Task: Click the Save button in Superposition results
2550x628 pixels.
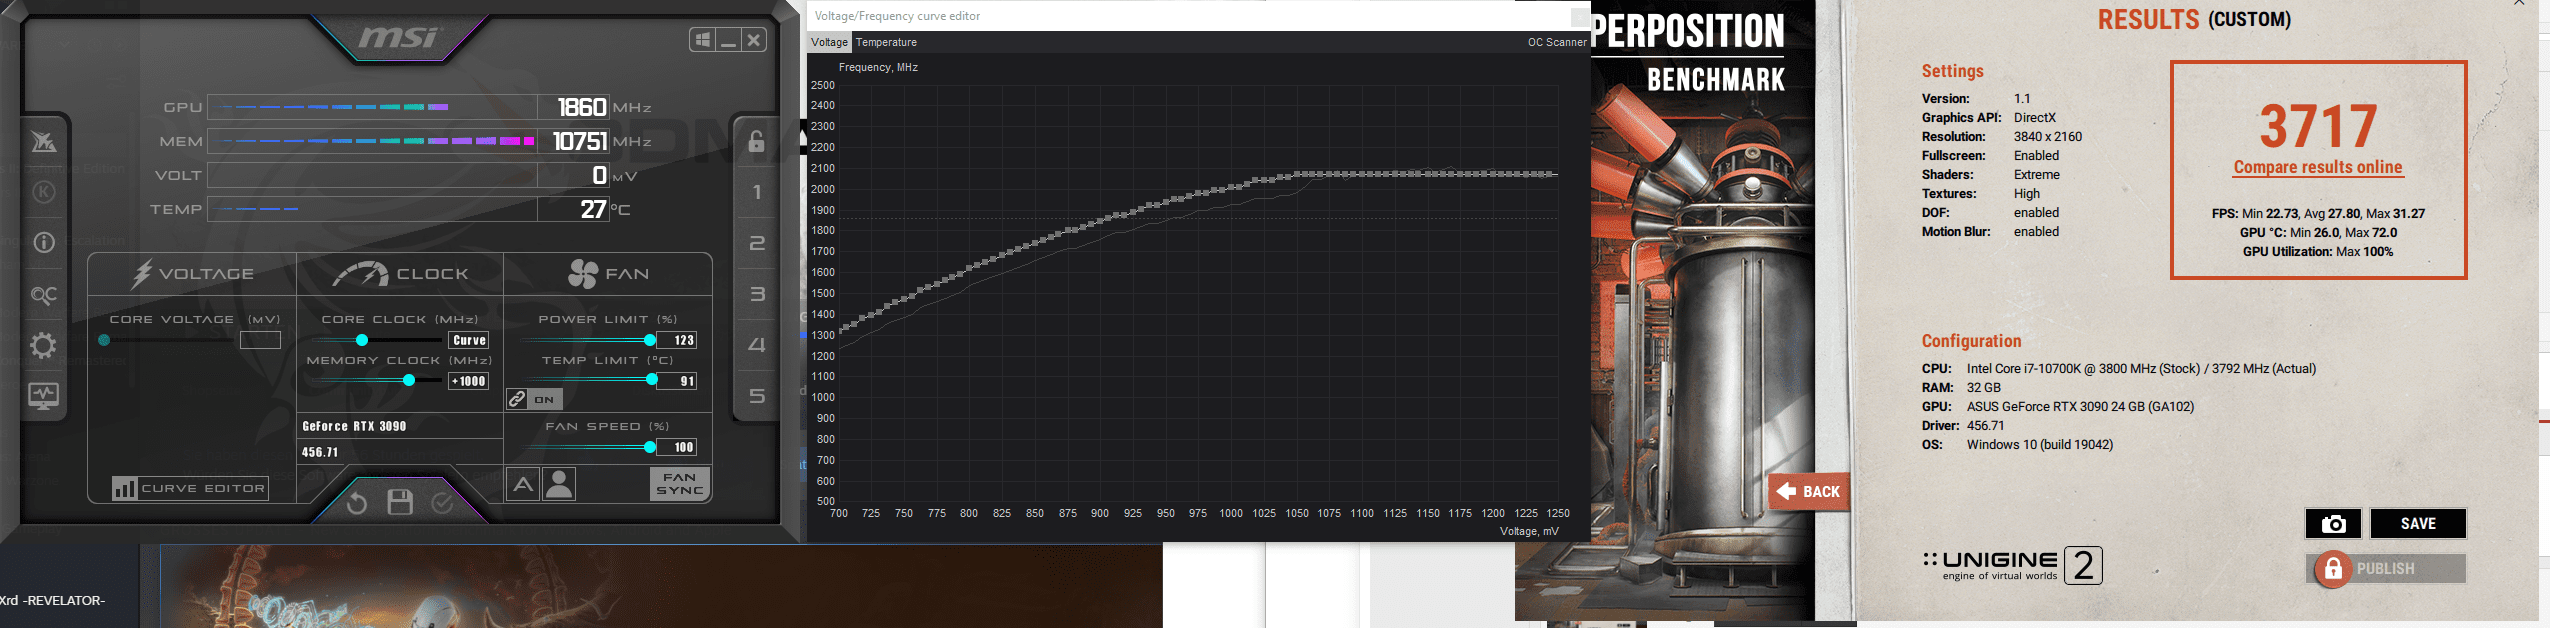Action: [x=2418, y=524]
